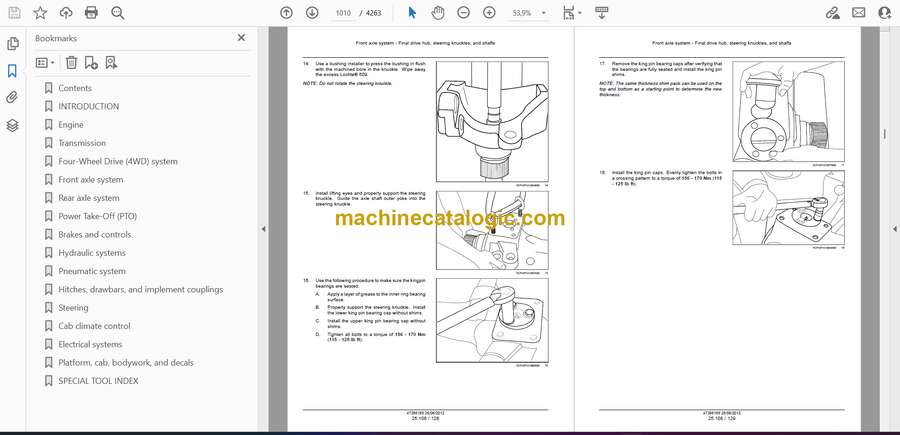Open Platform, cab, bodywork, and decals bookmark
Screen dimensions: 900x435
coord(126,363)
